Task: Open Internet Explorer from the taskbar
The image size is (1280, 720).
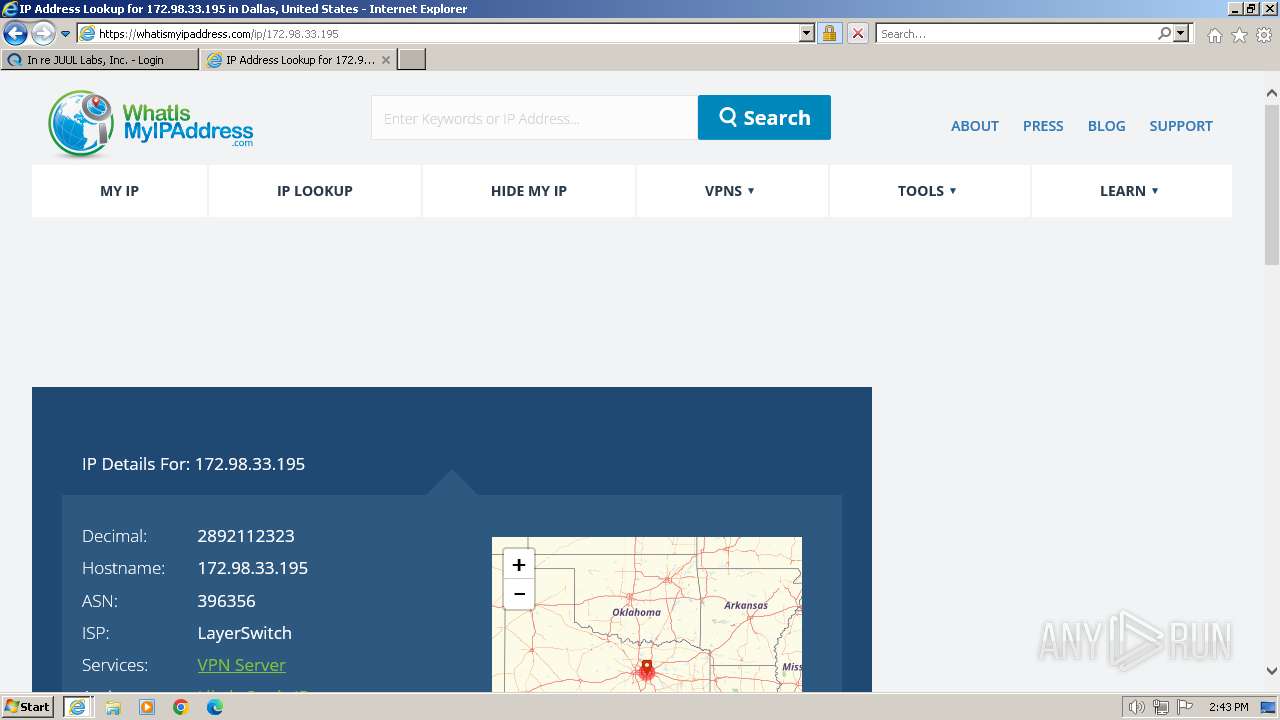Action: pos(78,707)
